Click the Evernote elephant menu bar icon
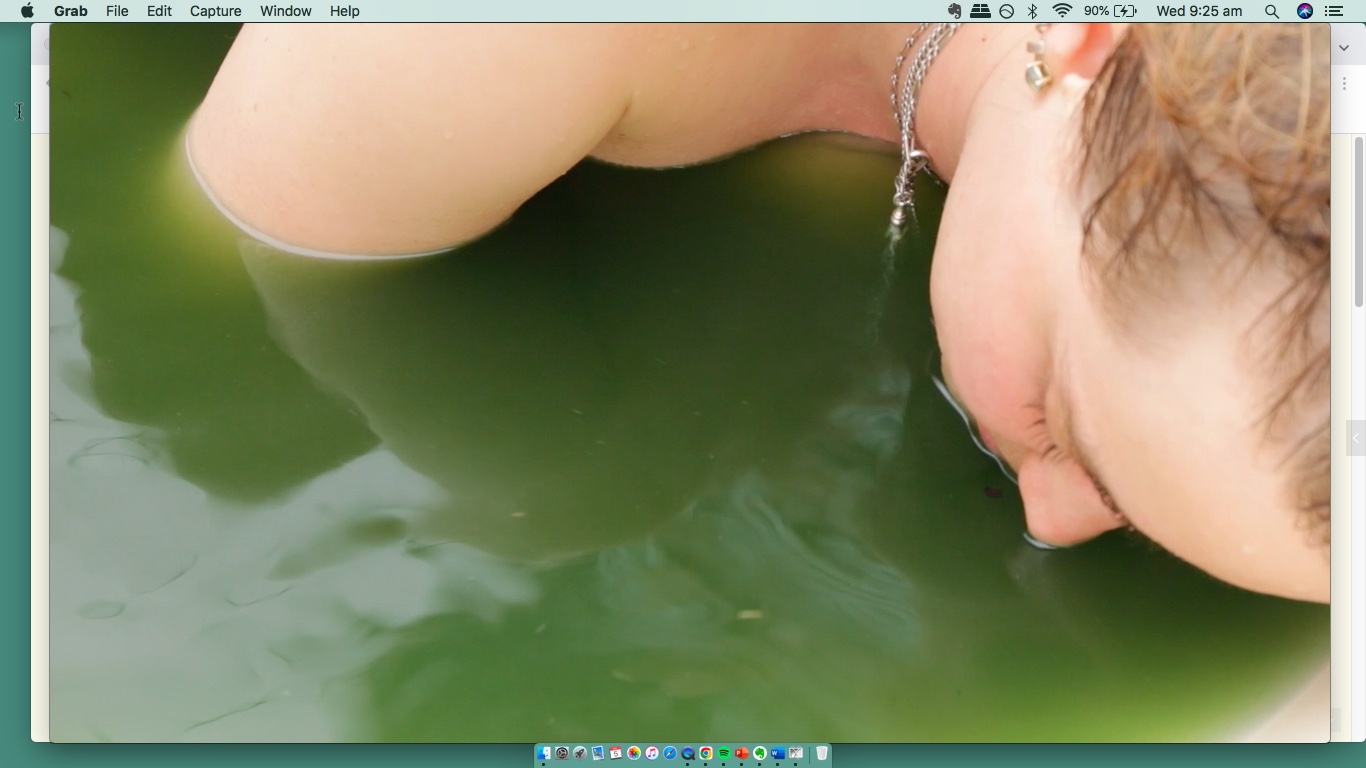 (x=954, y=11)
